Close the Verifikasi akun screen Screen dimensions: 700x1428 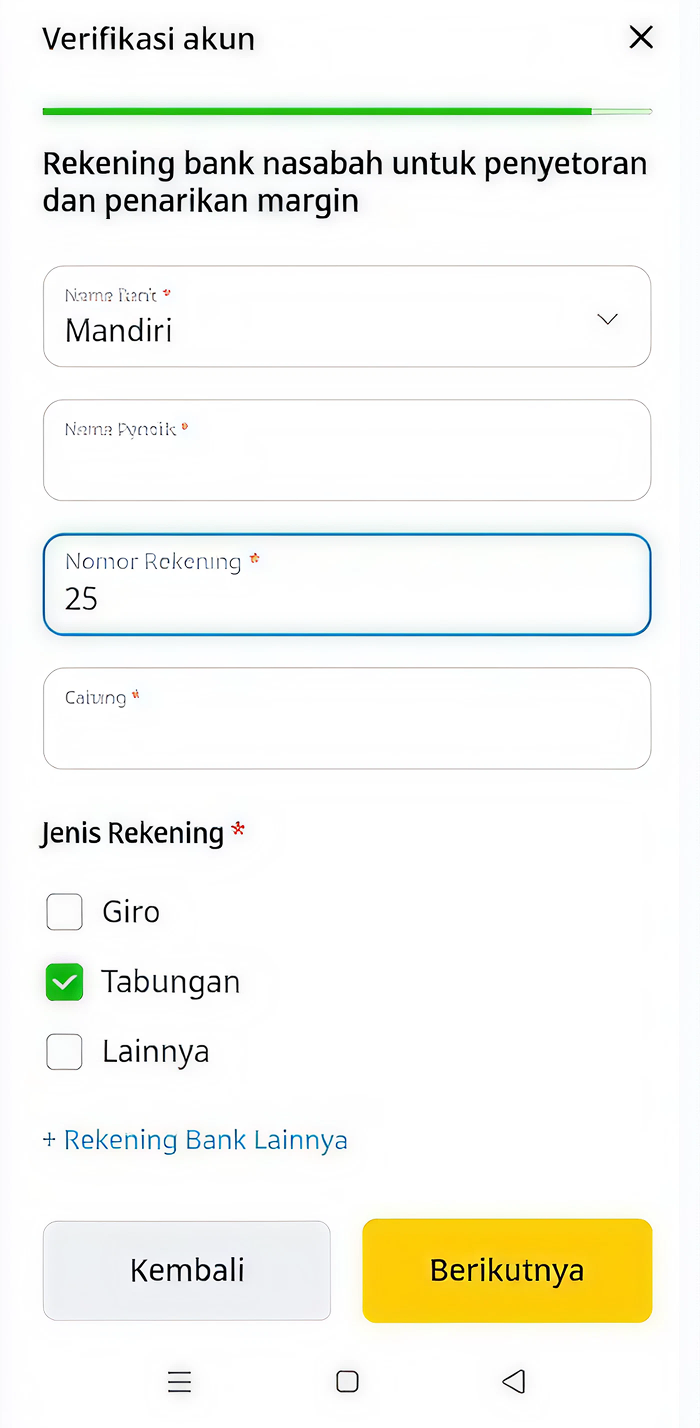tap(640, 38)
